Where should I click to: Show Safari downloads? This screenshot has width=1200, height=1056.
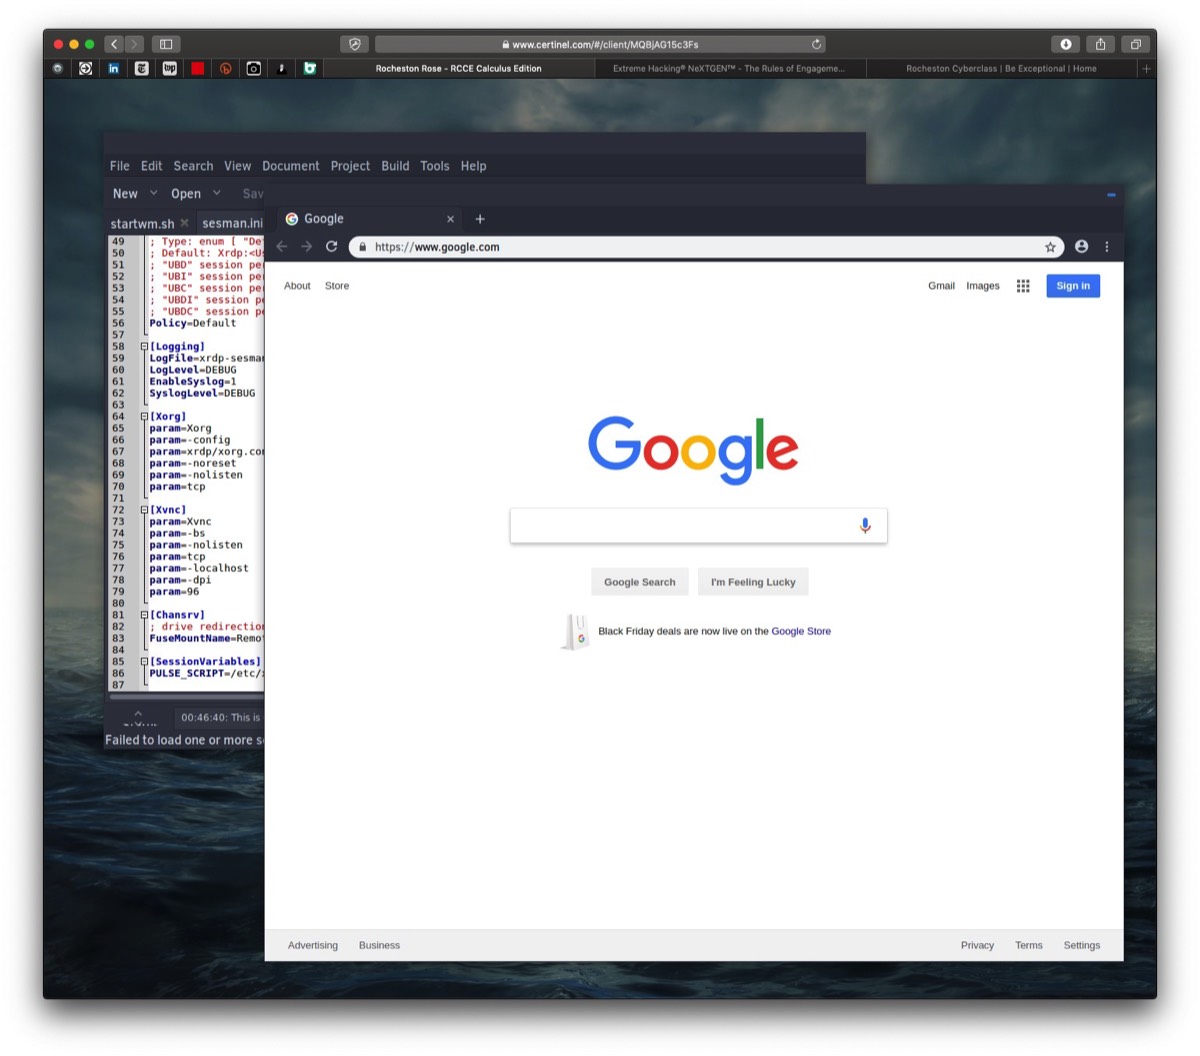[1066, 44]
